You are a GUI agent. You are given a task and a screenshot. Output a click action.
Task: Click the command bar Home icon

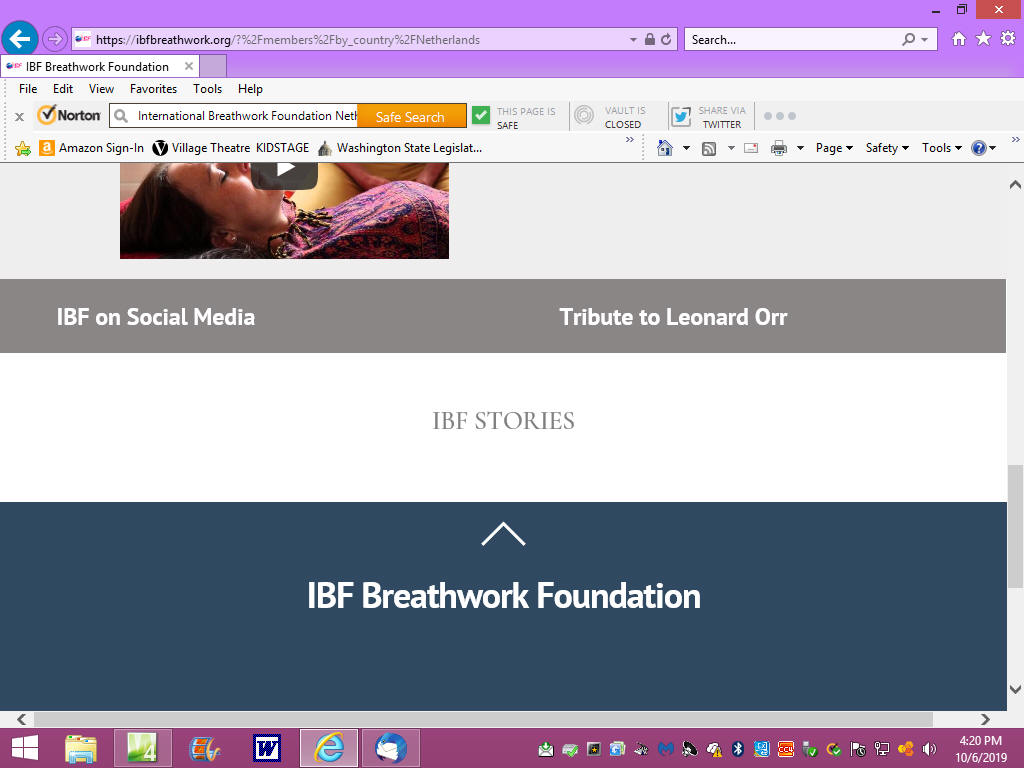[665, 148]
